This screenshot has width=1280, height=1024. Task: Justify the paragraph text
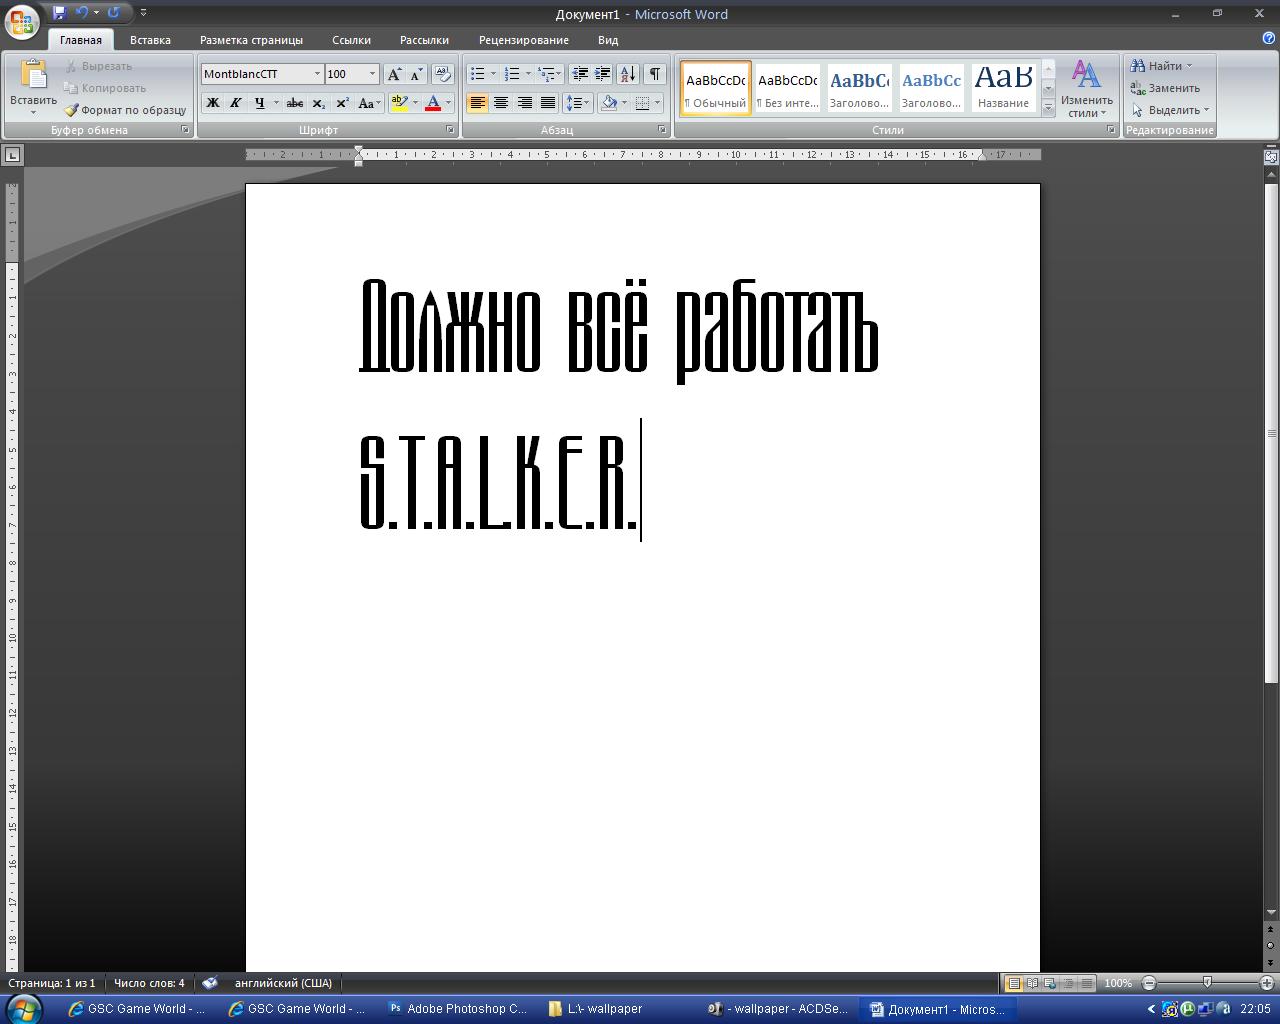548,103
